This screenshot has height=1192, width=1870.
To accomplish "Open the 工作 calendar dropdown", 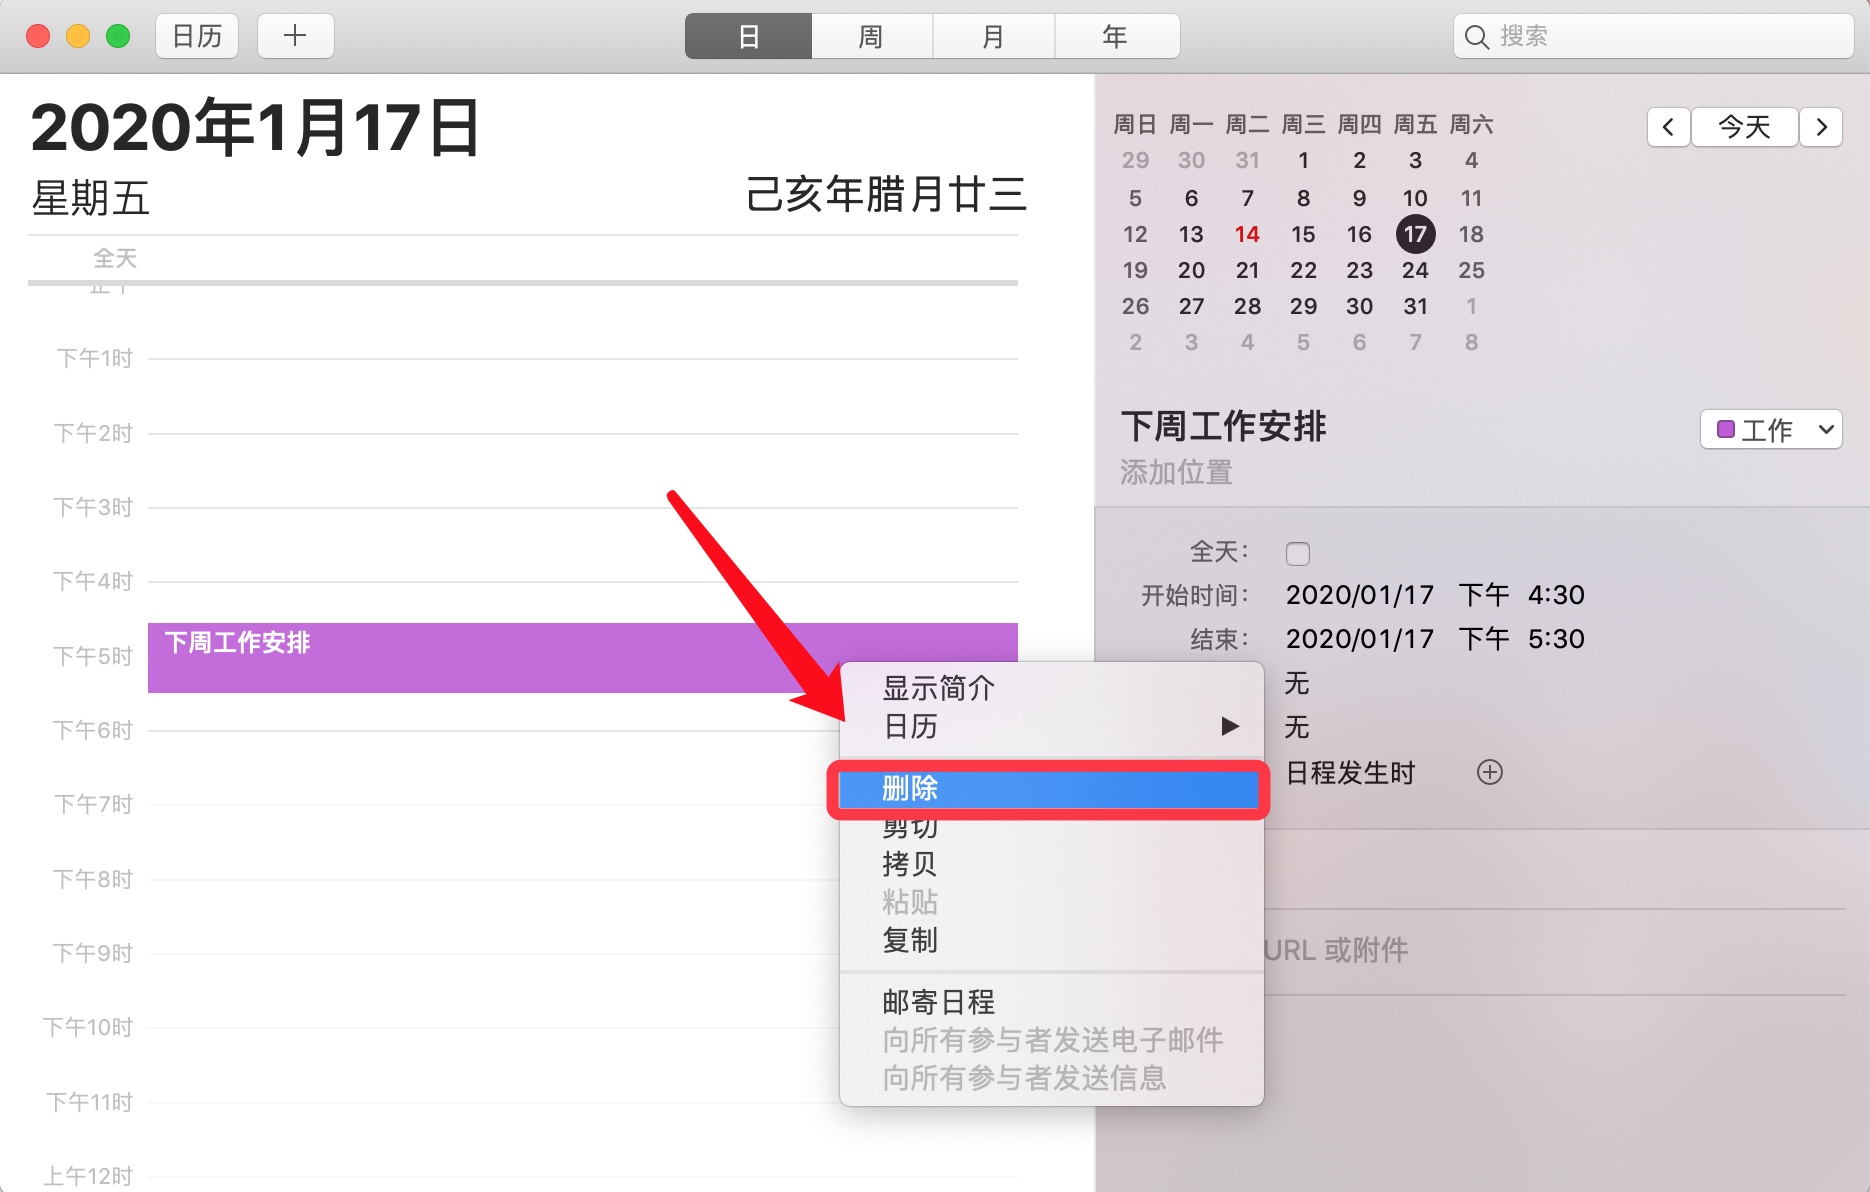I will pyautogui.click(x=1771, y=430).
